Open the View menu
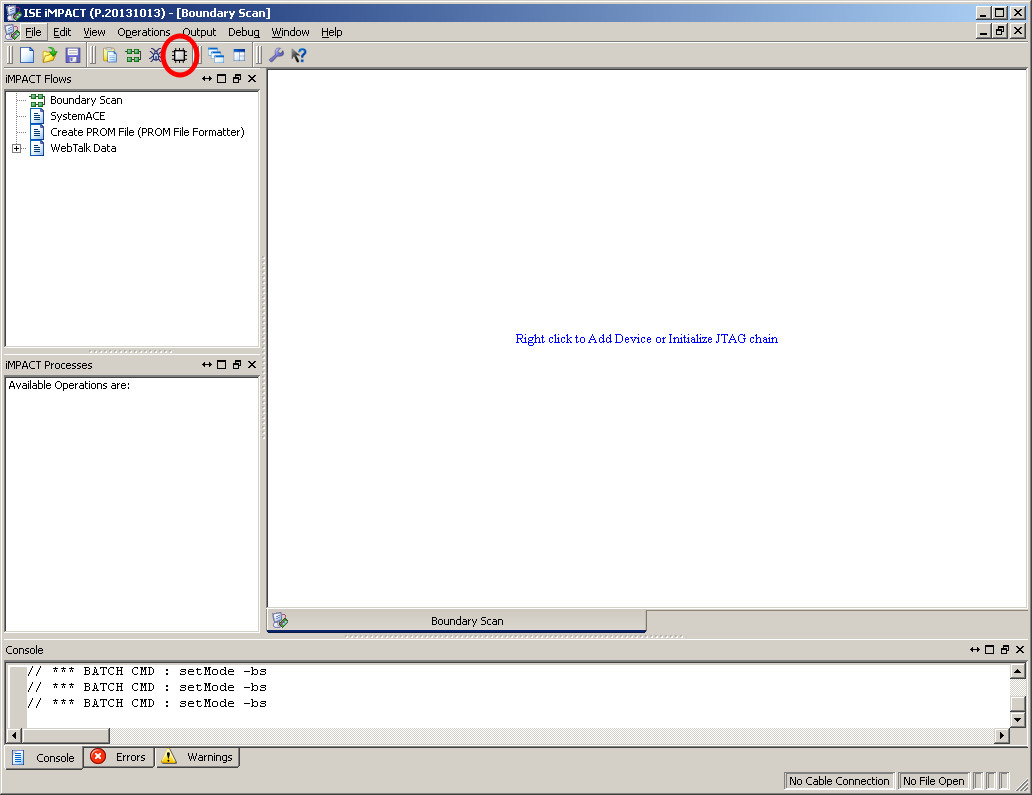1032x795 pixels. click(x=94, y=32)
